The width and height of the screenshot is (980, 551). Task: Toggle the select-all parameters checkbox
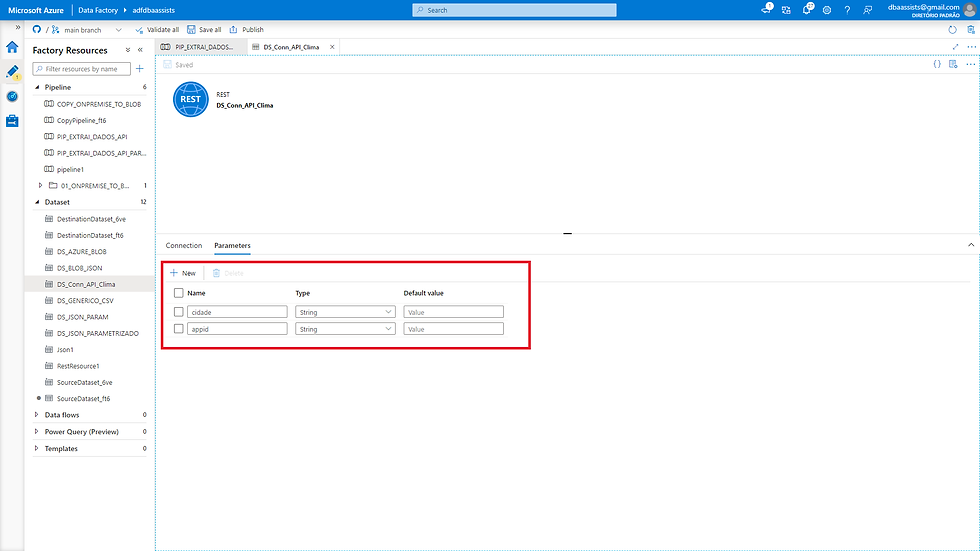pos(179,293)
